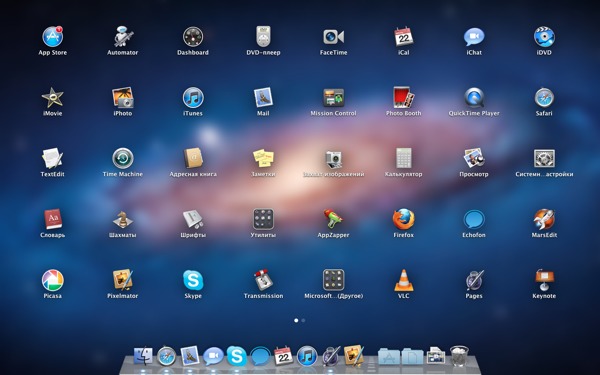Select the first Launchpad page dot
Image resolution: width=600 pixels, height=375 pixels.
tap(296, 320)
